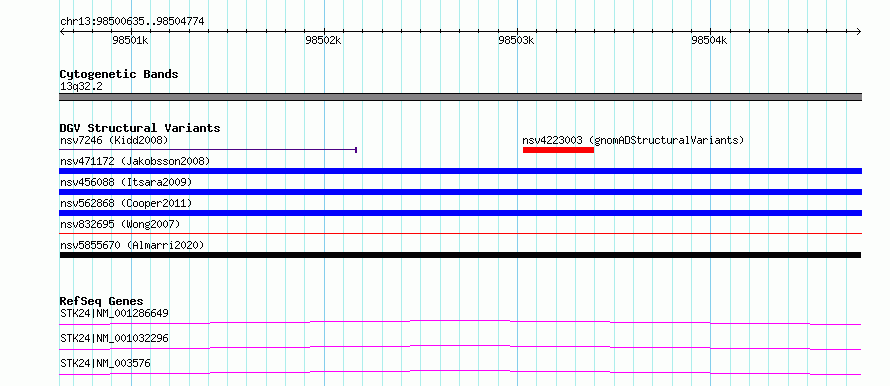
Task: Click the 98502k ruler tick label
Action: click(324, 40)
